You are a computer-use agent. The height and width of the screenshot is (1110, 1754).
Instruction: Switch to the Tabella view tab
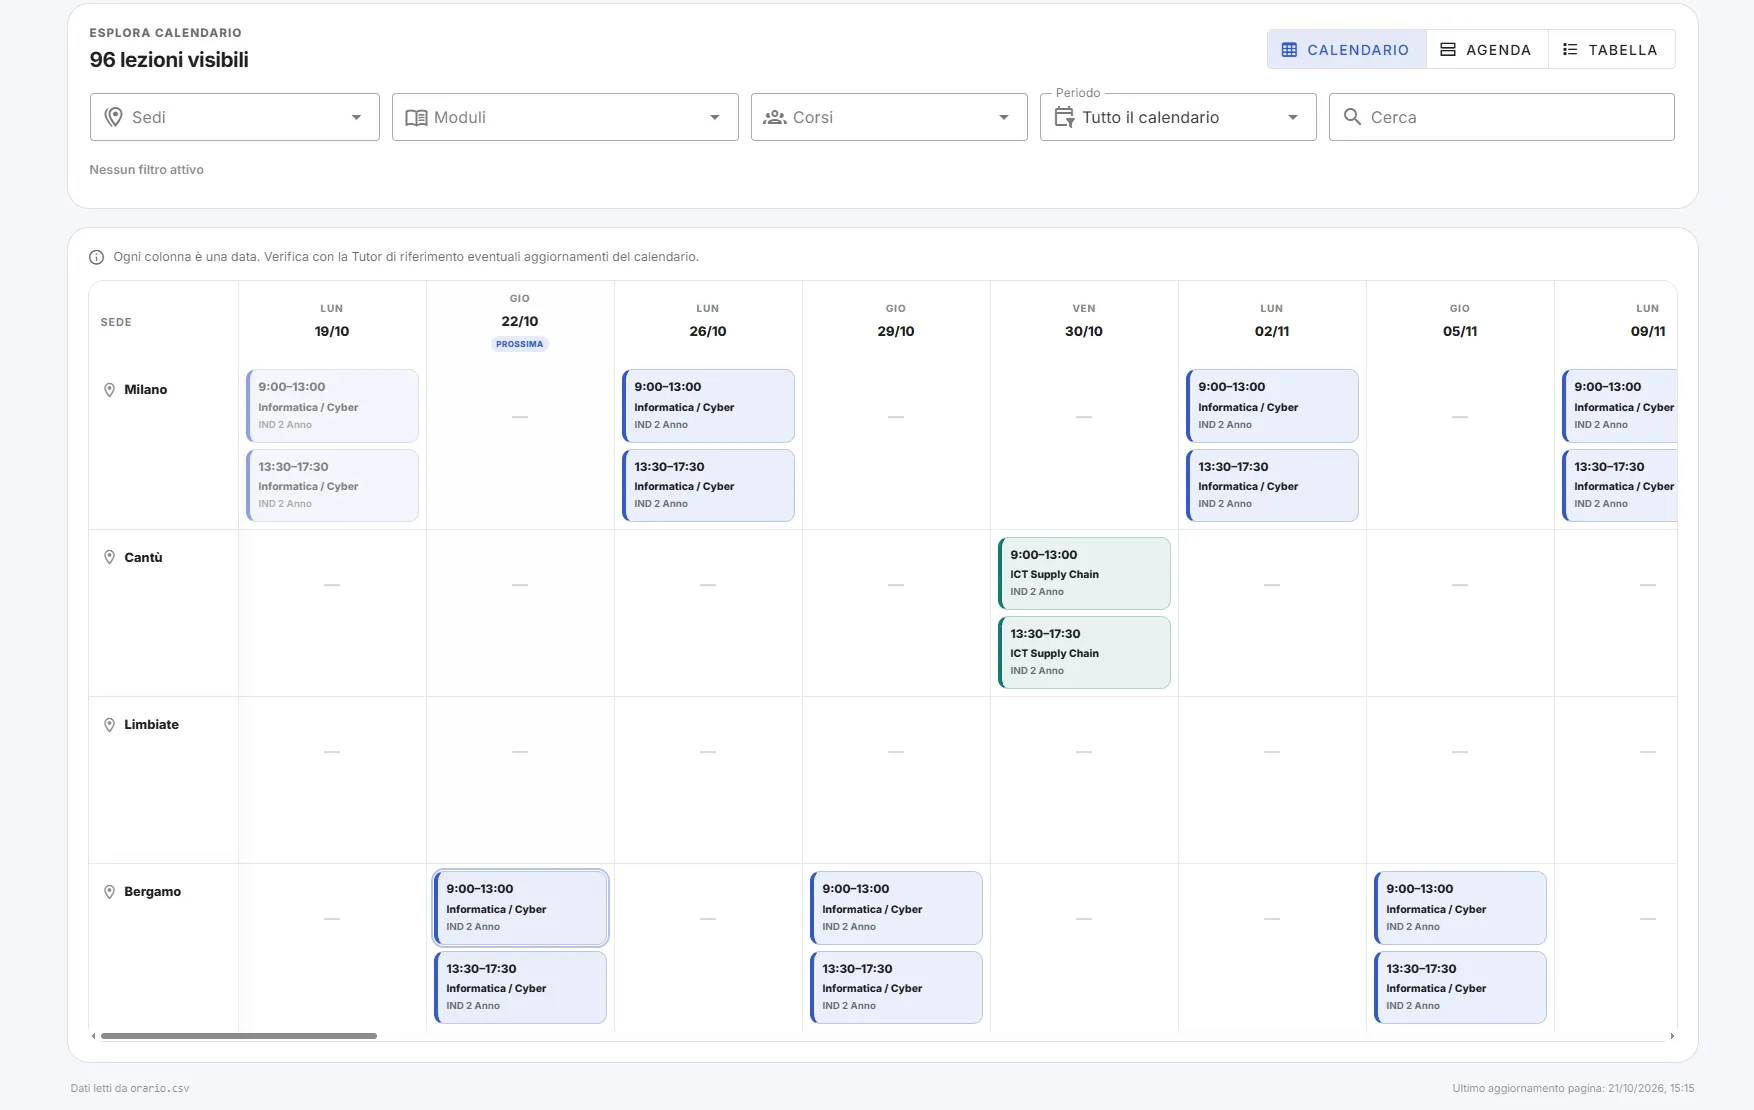pyautogui.click(x=1611, y=49)
